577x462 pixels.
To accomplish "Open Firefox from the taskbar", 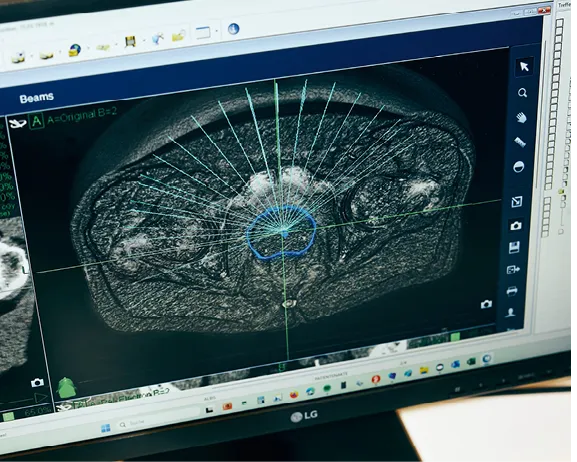I will click(294, 395).
